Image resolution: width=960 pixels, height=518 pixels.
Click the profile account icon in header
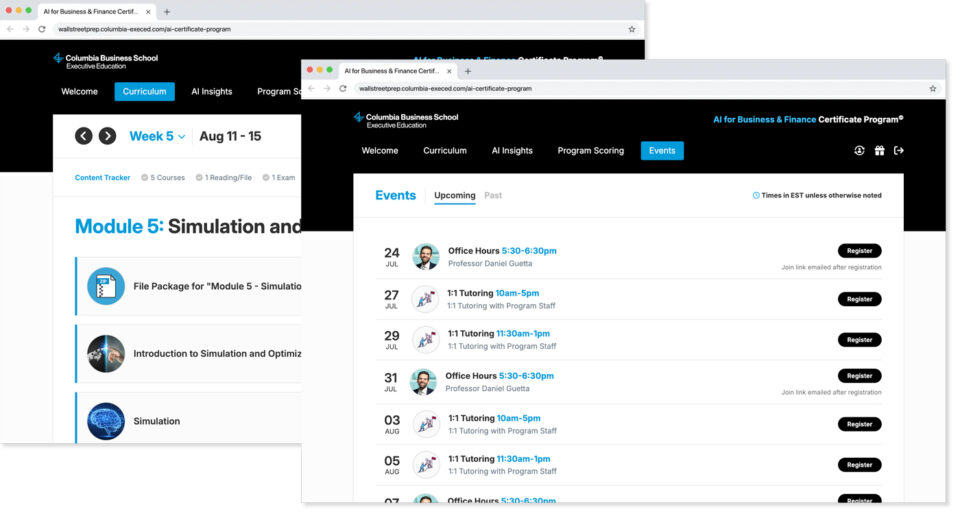click(859, 151)
